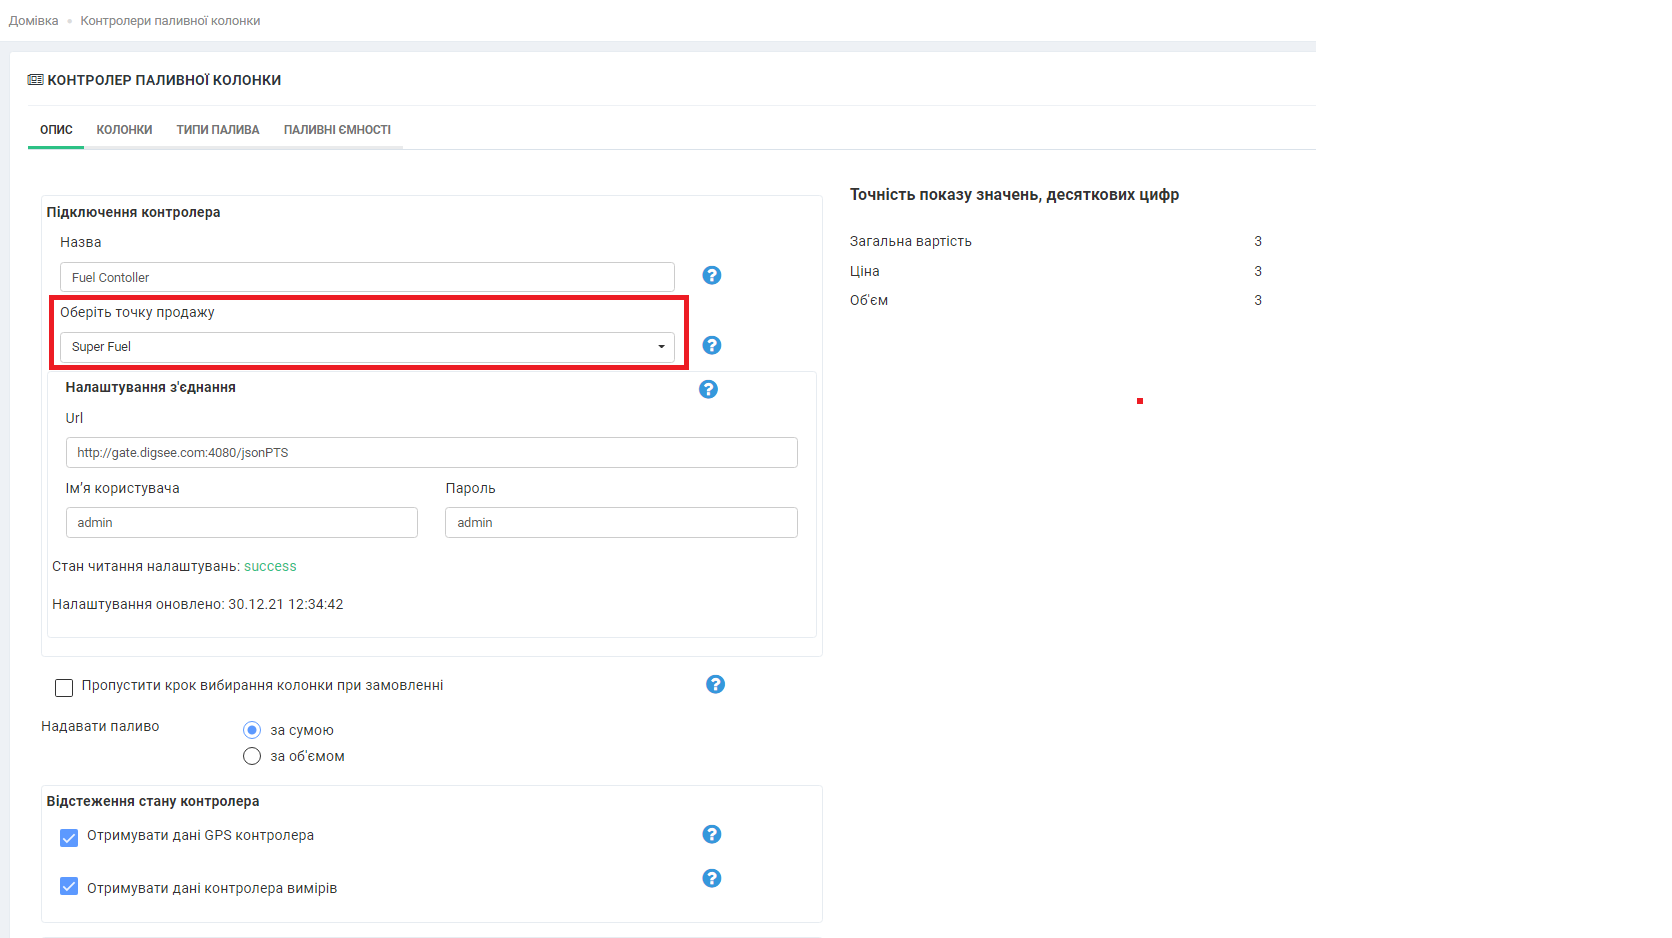This screenshot has width=1672, height=938.
Task: Show help for контролера вимірів option
Action: (711, 878)
